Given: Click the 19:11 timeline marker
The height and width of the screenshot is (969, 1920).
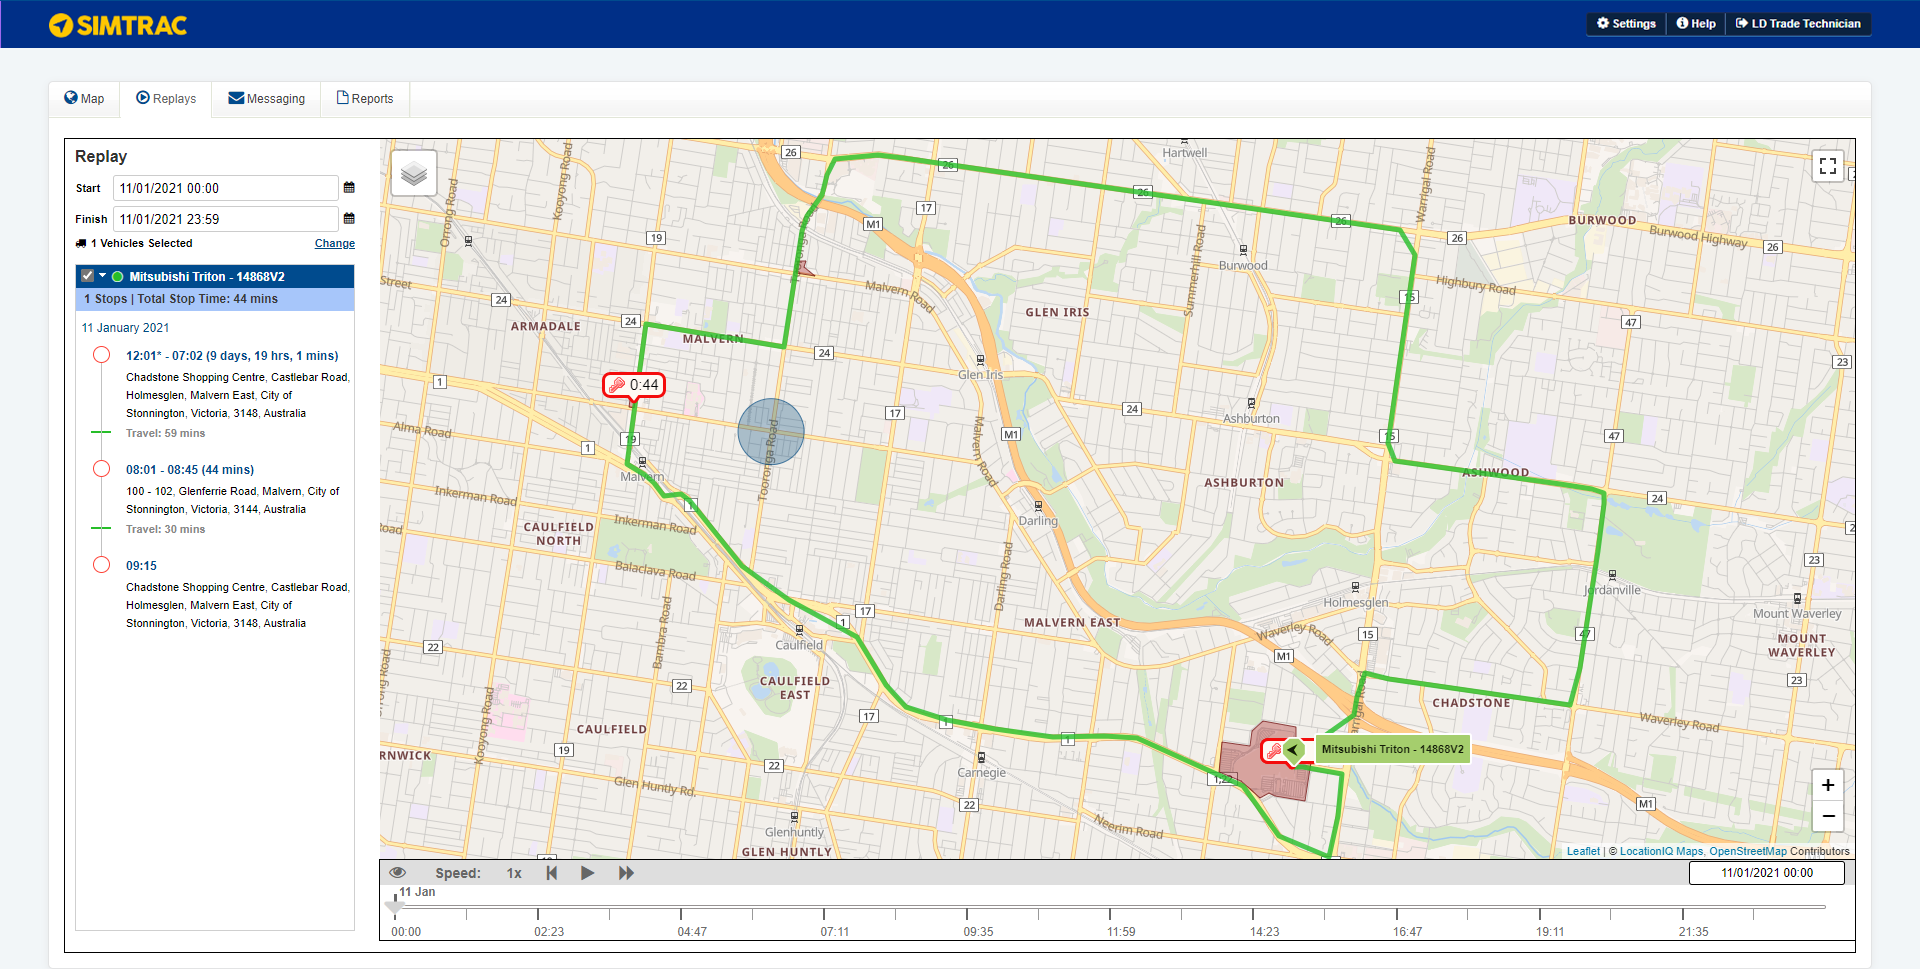Looking at the screenshot, I should point(1550,931).
